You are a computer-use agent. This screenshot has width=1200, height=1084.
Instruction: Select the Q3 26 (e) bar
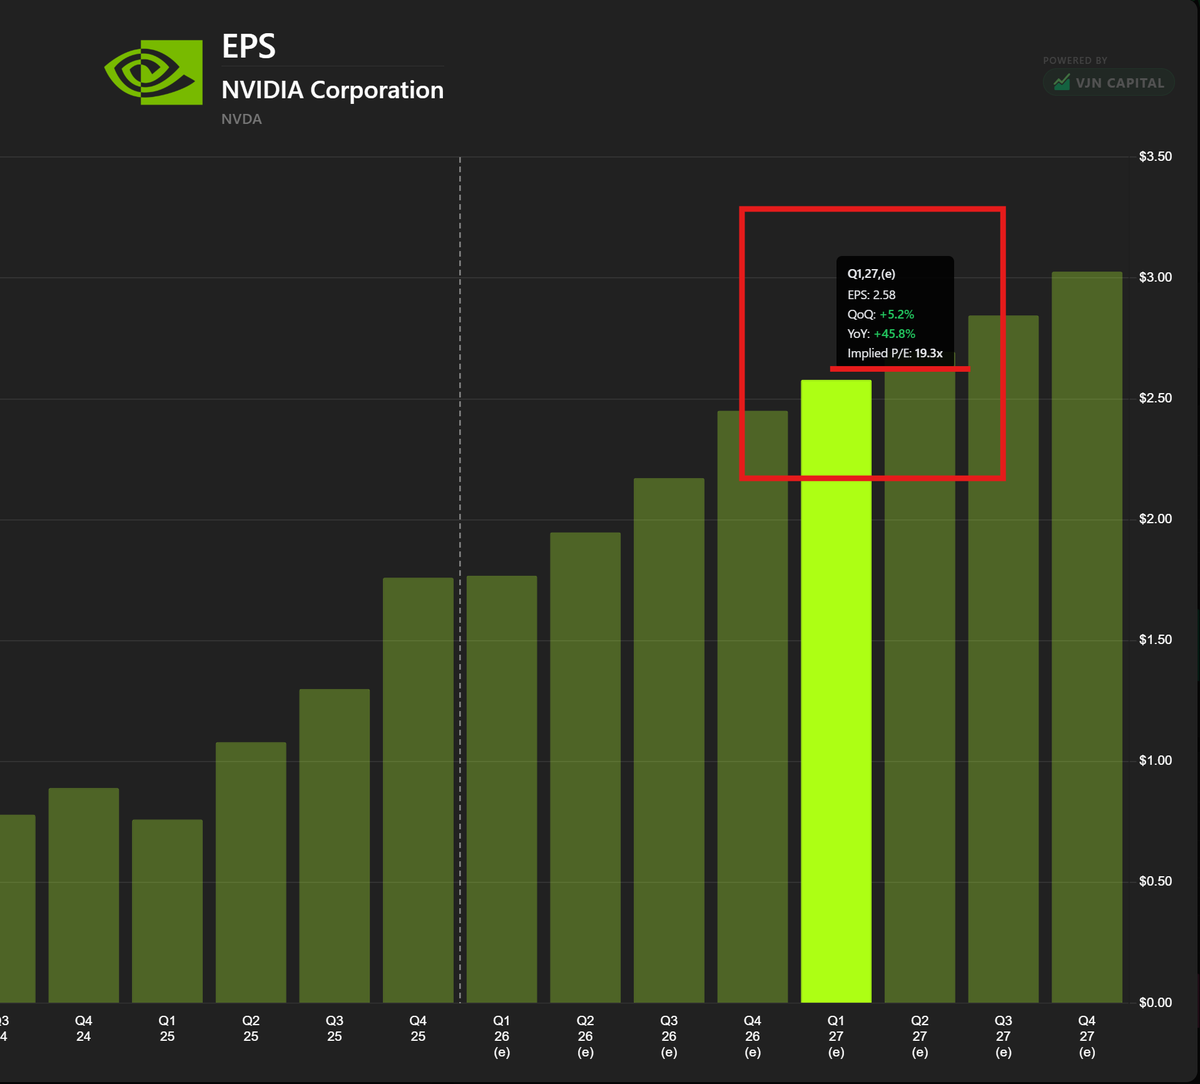(x=669, y=740)
